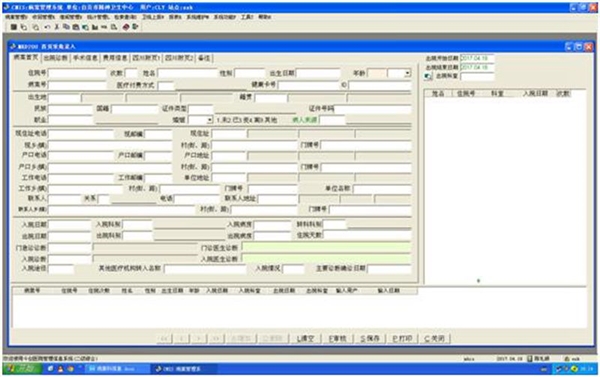Click the 姓名 name input field
The image size is (600, 377).
click(x=188, y=73)
